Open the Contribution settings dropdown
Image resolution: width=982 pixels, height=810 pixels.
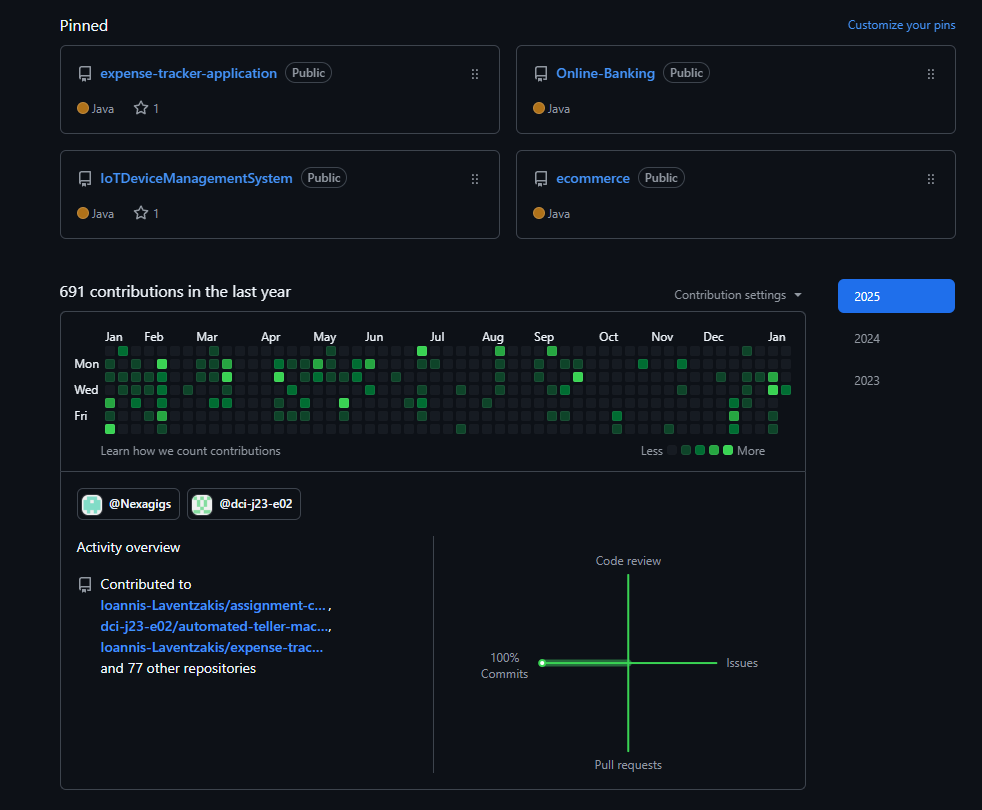tap(737, 294)
